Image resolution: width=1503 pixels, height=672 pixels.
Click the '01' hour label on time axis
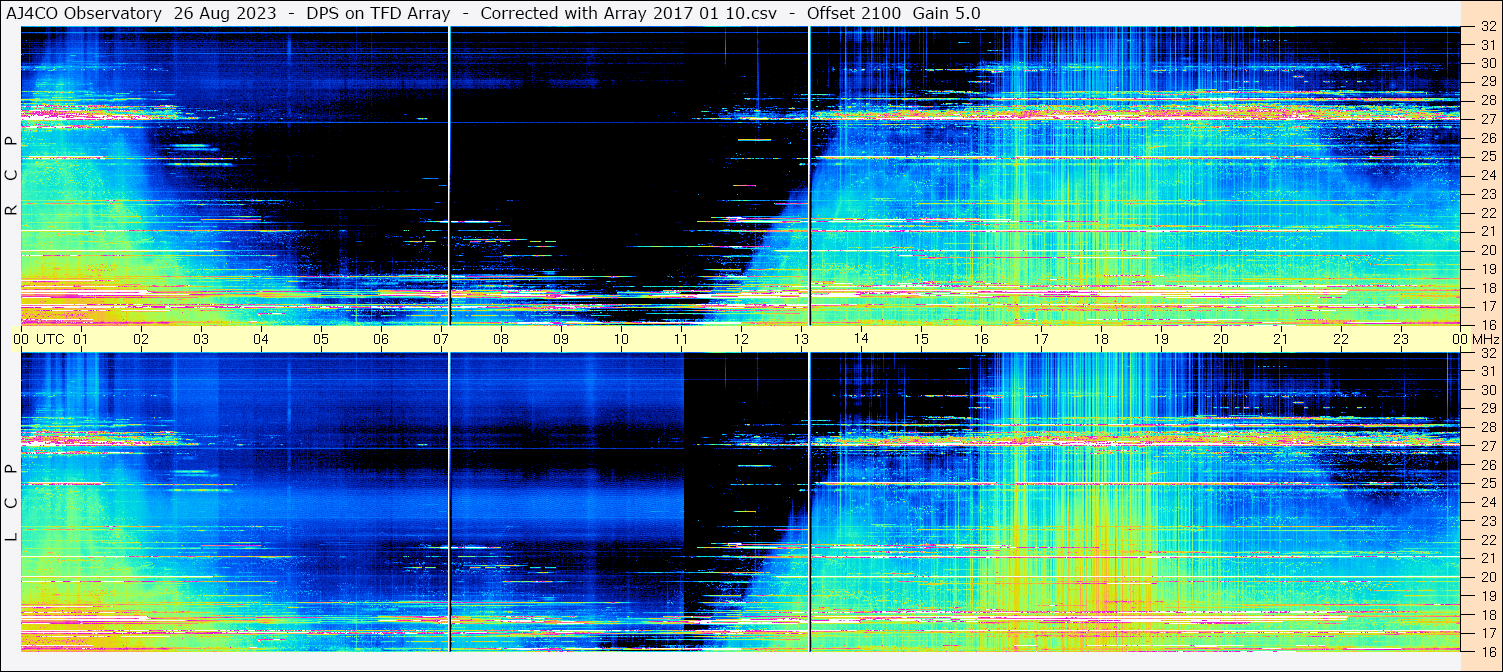tap(81, 339)
